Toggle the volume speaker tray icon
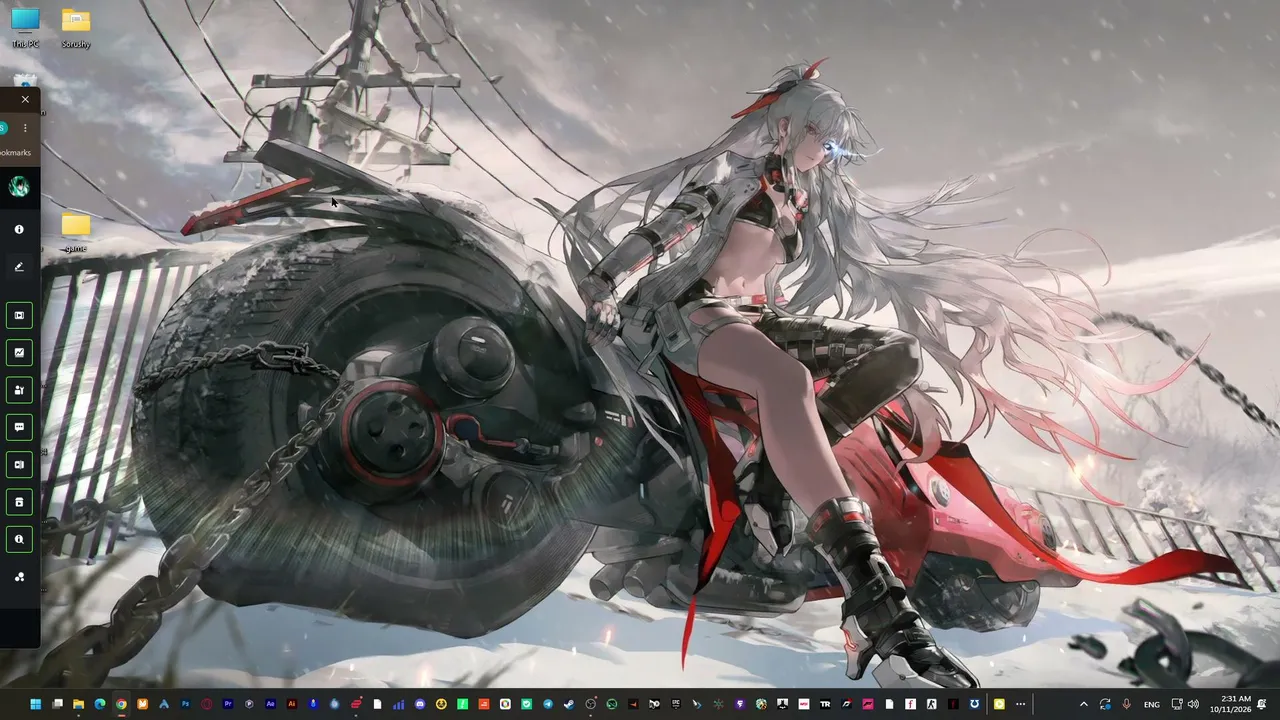Image resolution: width=1280 pixels, height=720 pixels. [x=1193, y=704]
